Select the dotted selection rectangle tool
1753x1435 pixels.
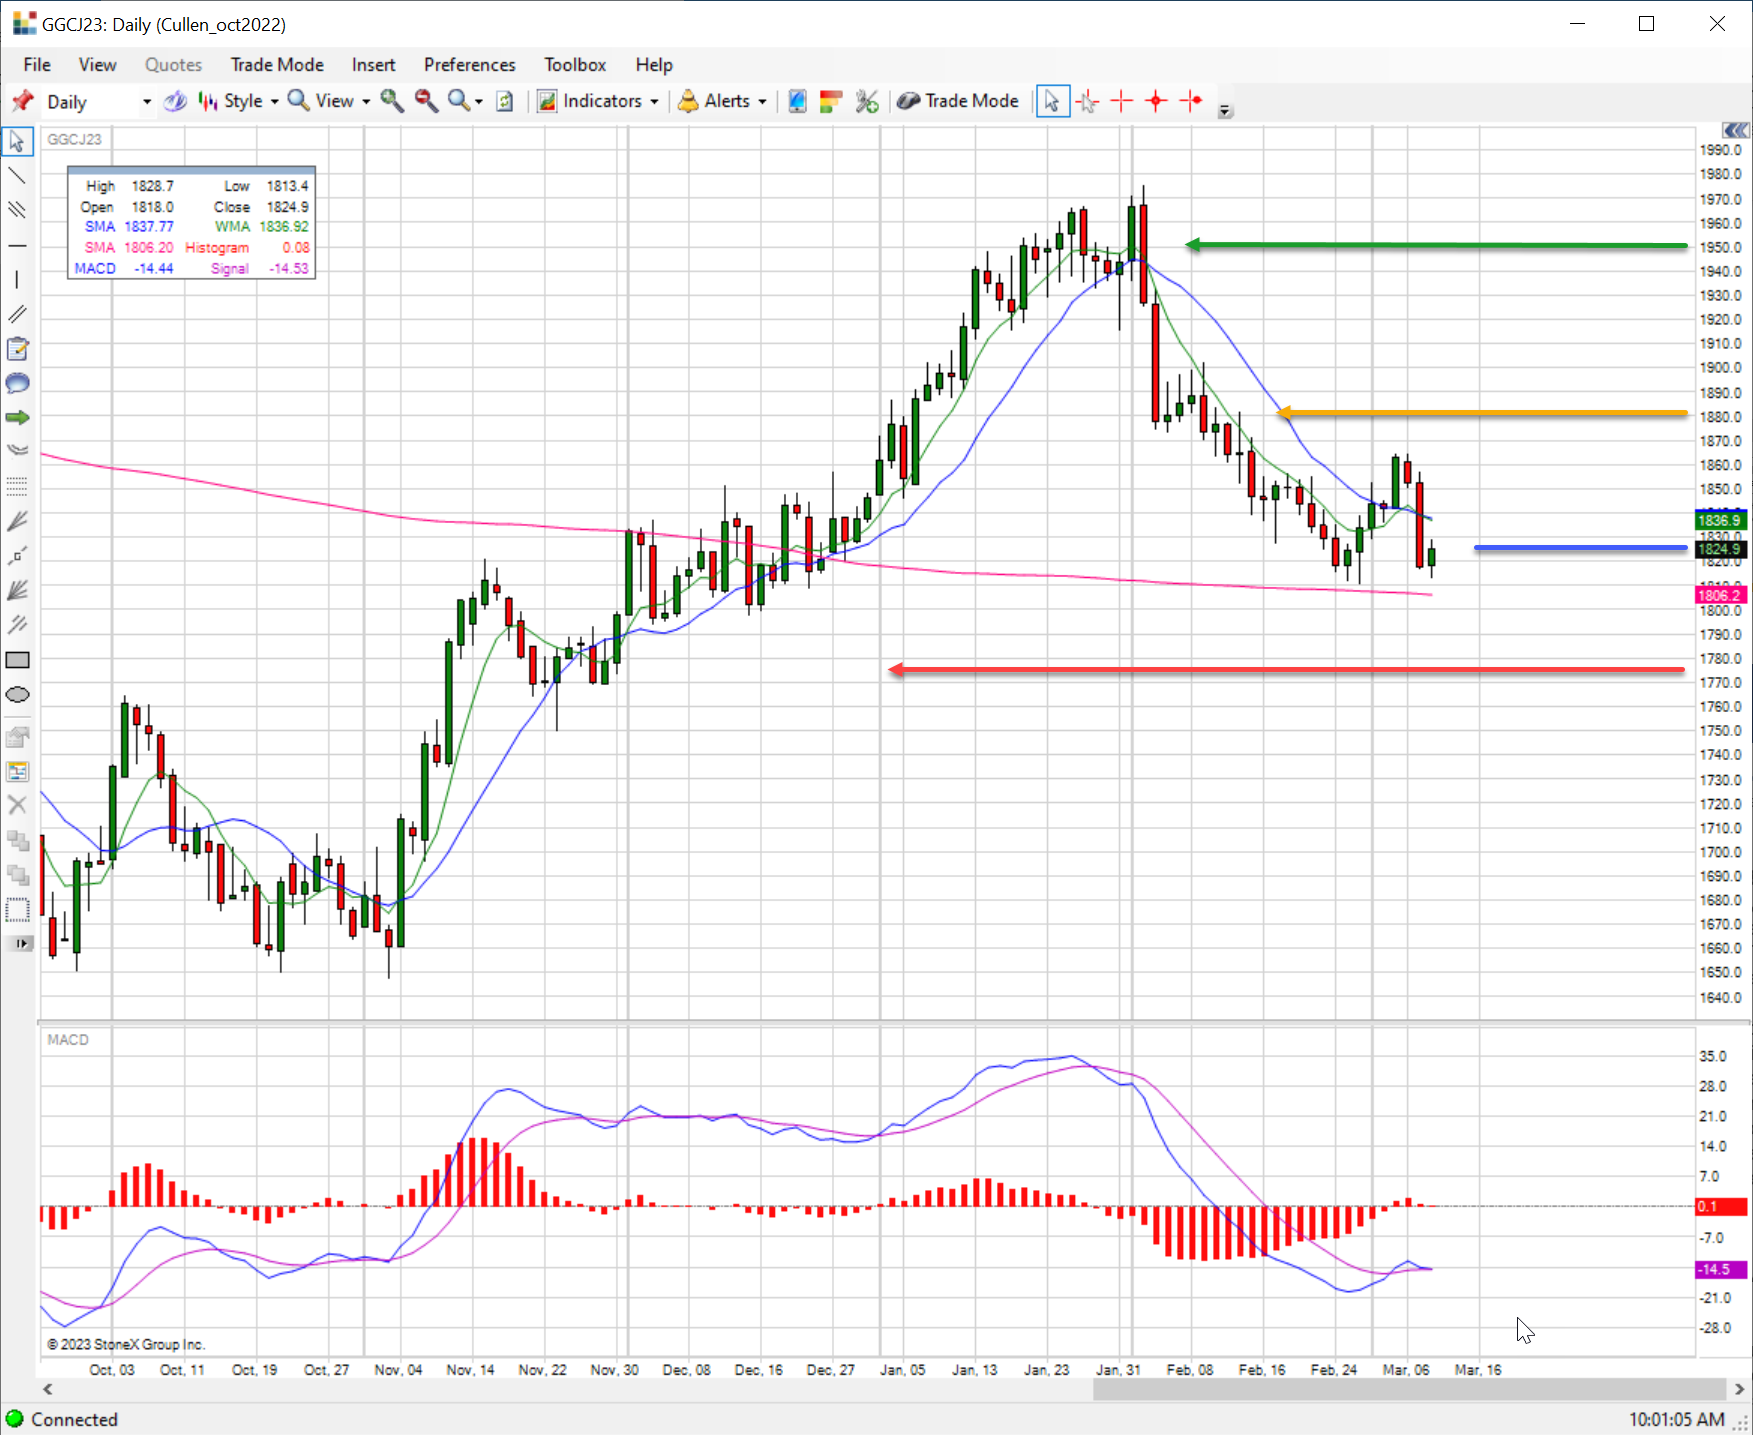click(x=17, y=910)
